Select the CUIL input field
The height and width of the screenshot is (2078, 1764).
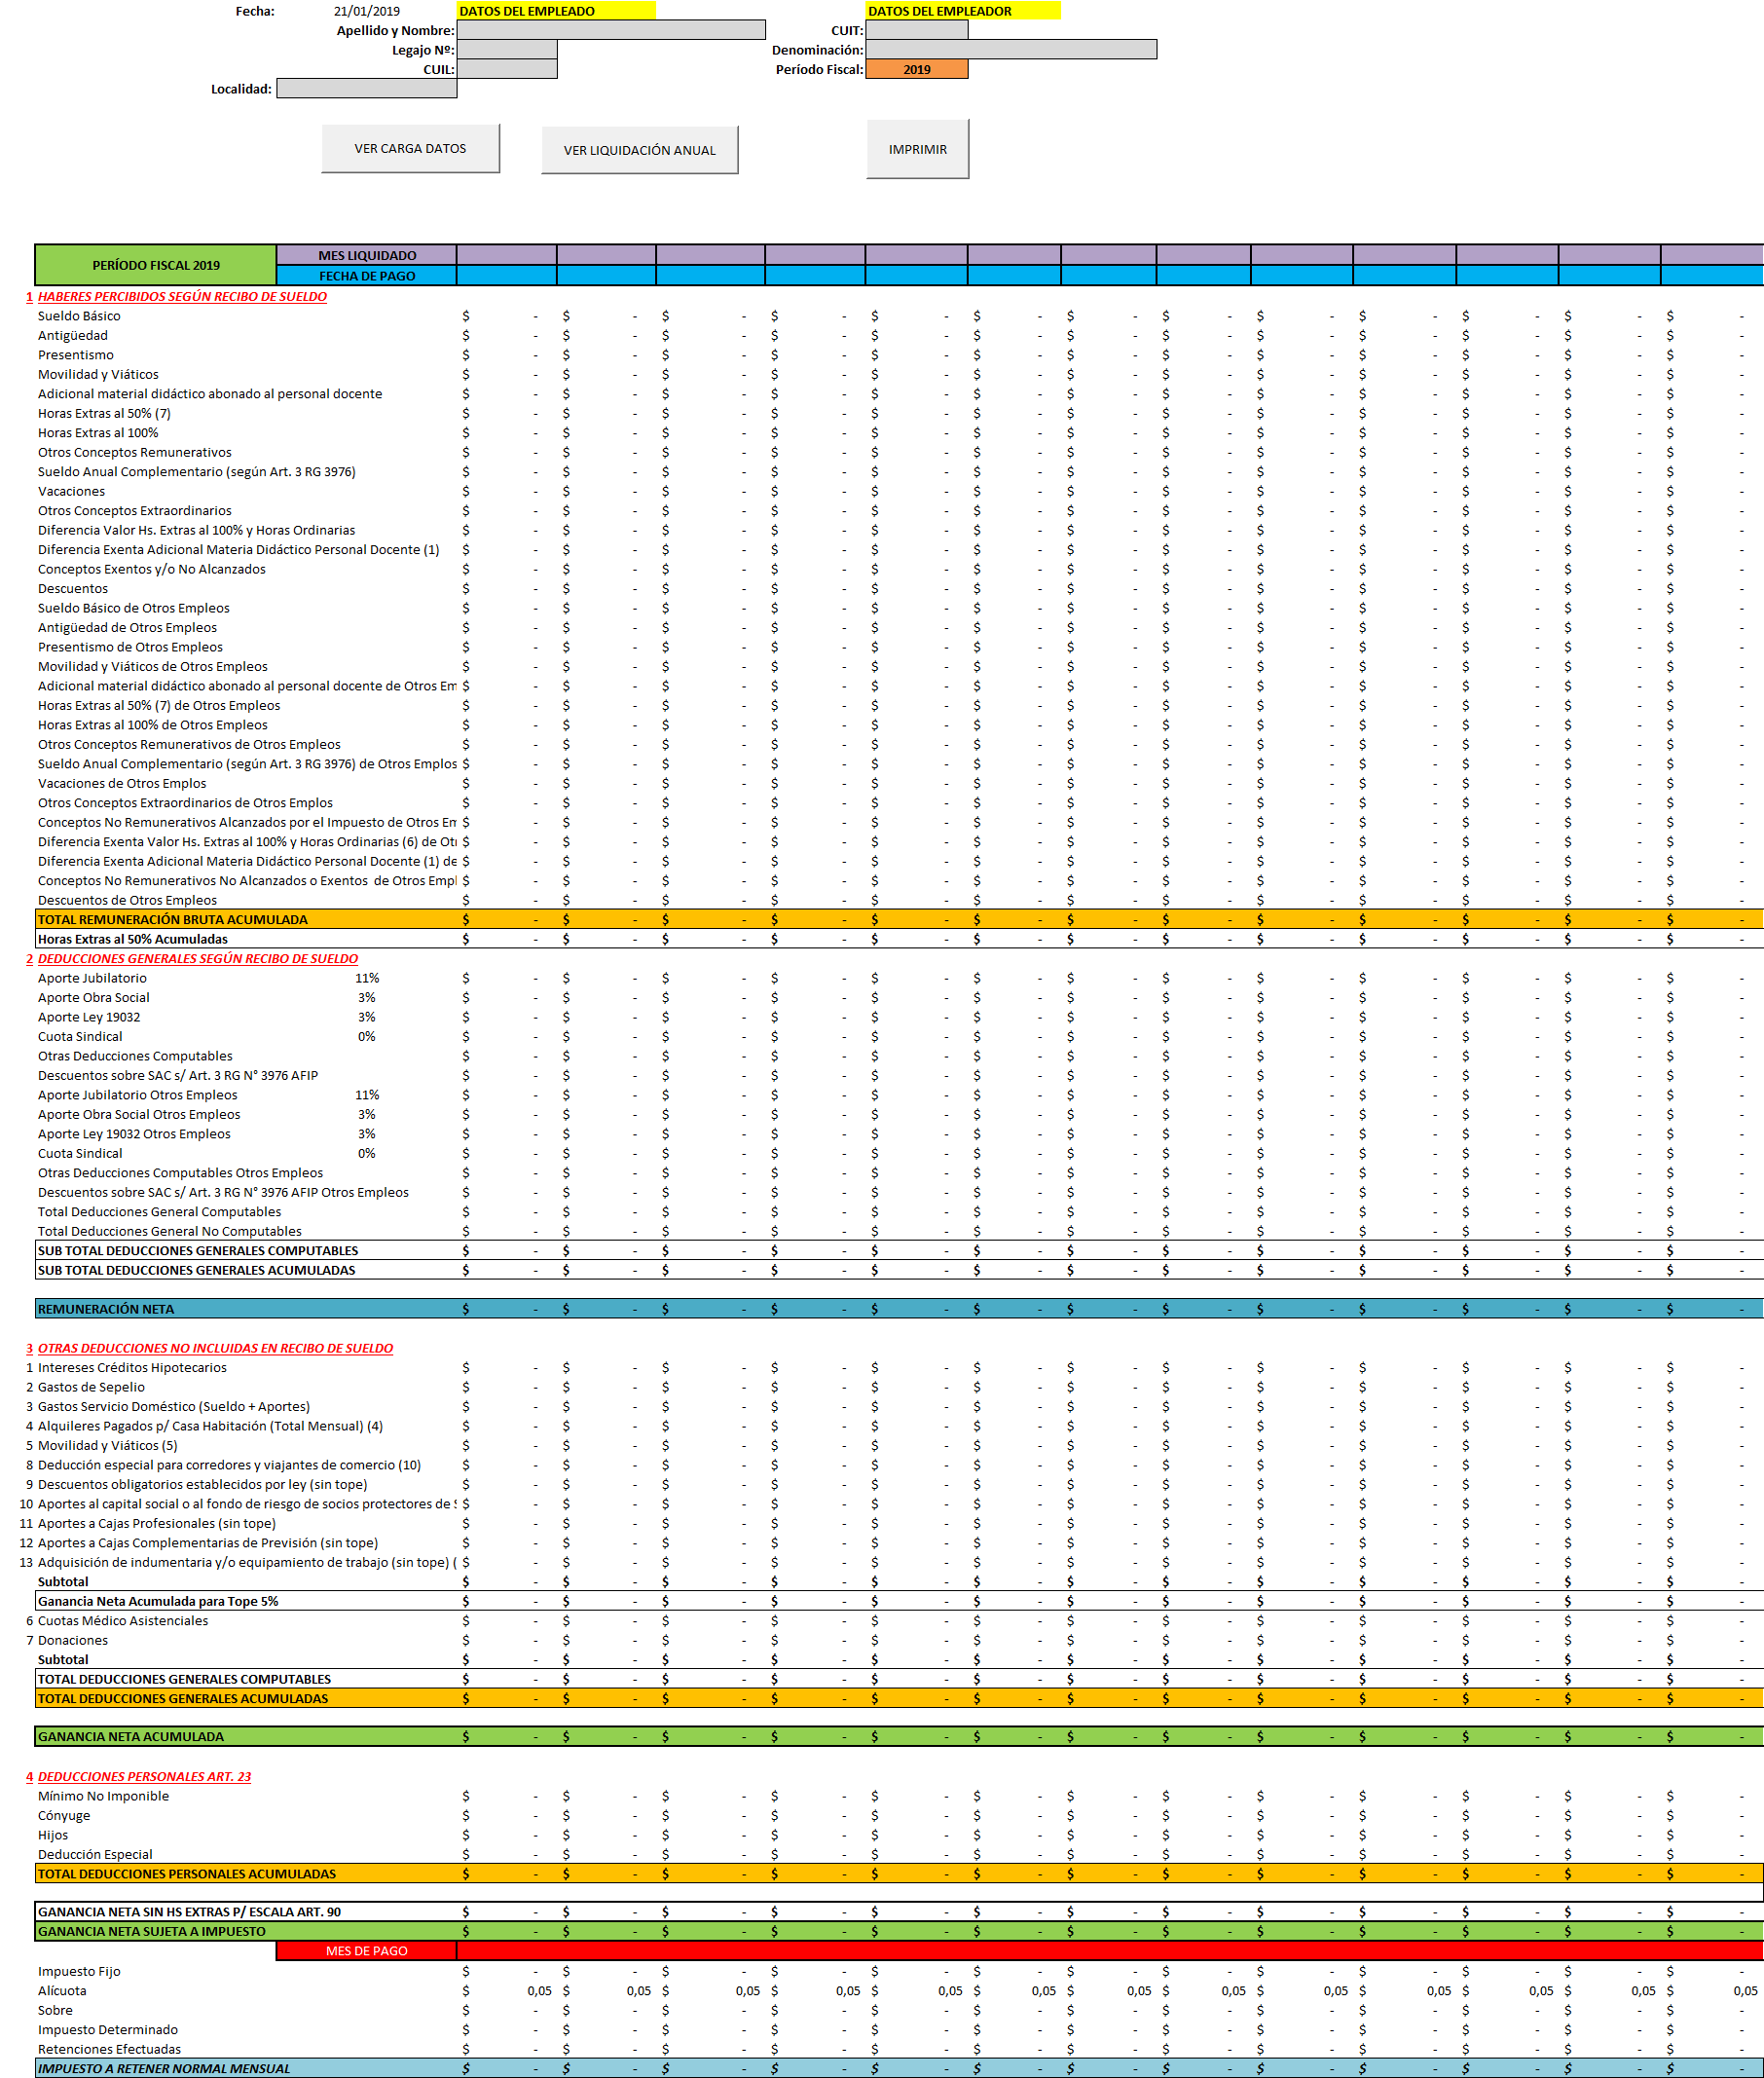coord(506,69)
